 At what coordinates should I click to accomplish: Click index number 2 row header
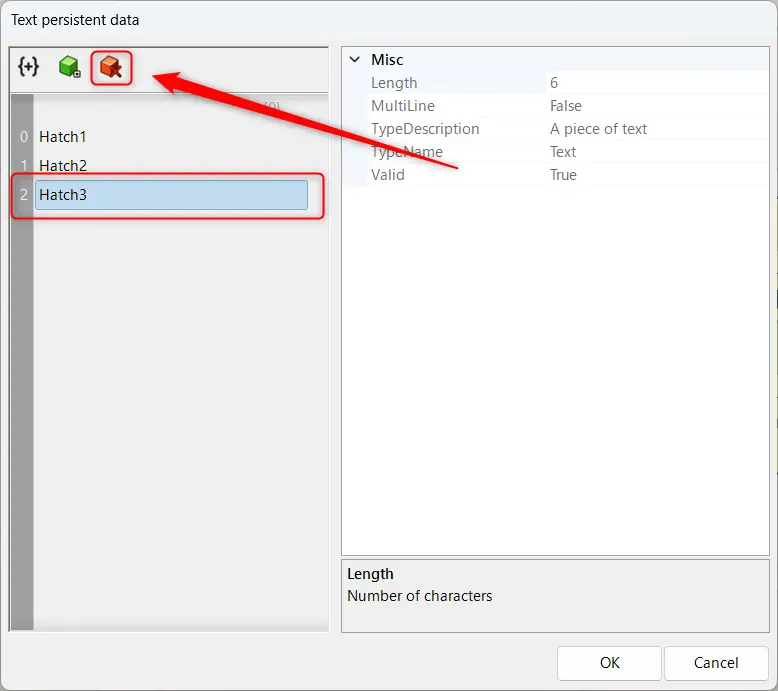pyautogui.click(x=23, y=195)
